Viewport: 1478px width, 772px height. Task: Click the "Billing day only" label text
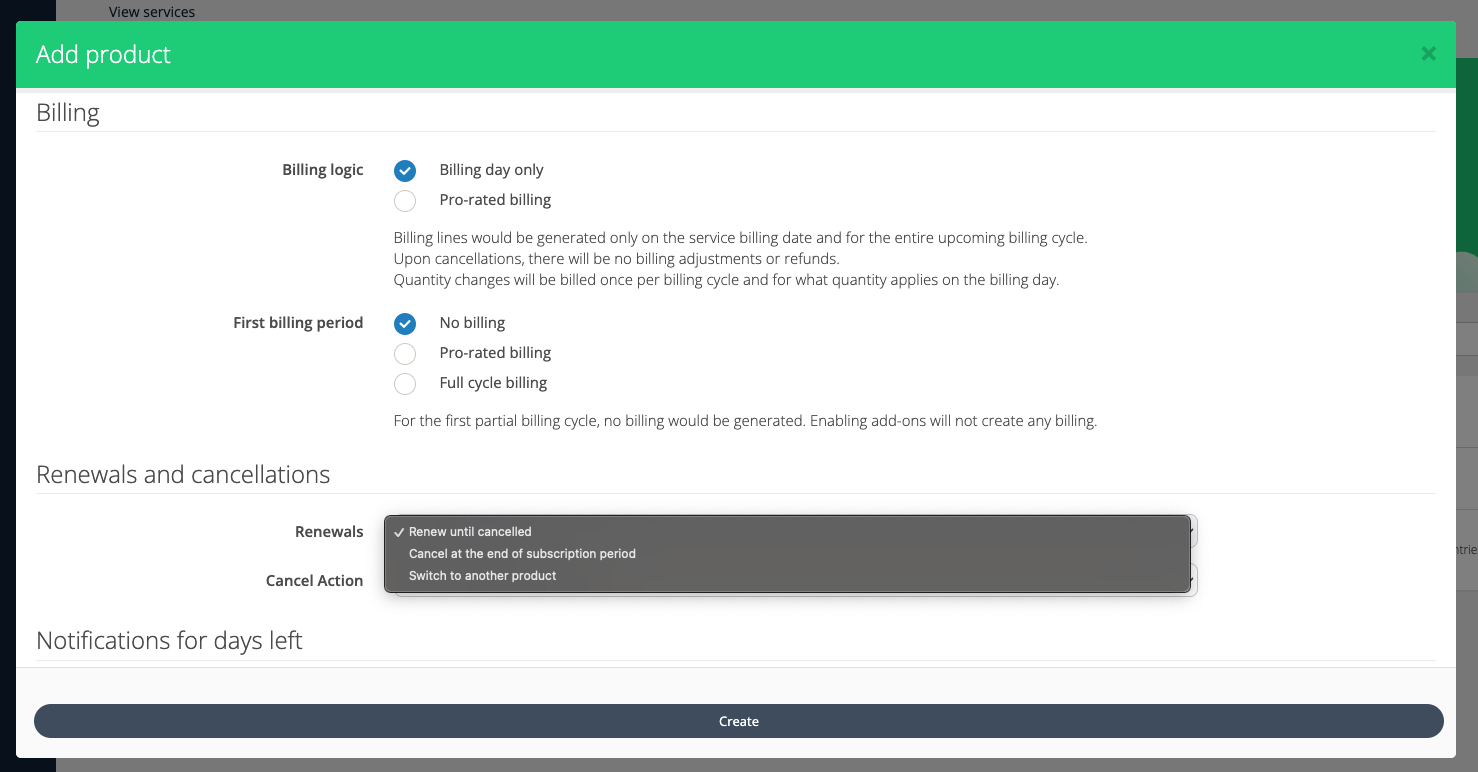point(491,170)
